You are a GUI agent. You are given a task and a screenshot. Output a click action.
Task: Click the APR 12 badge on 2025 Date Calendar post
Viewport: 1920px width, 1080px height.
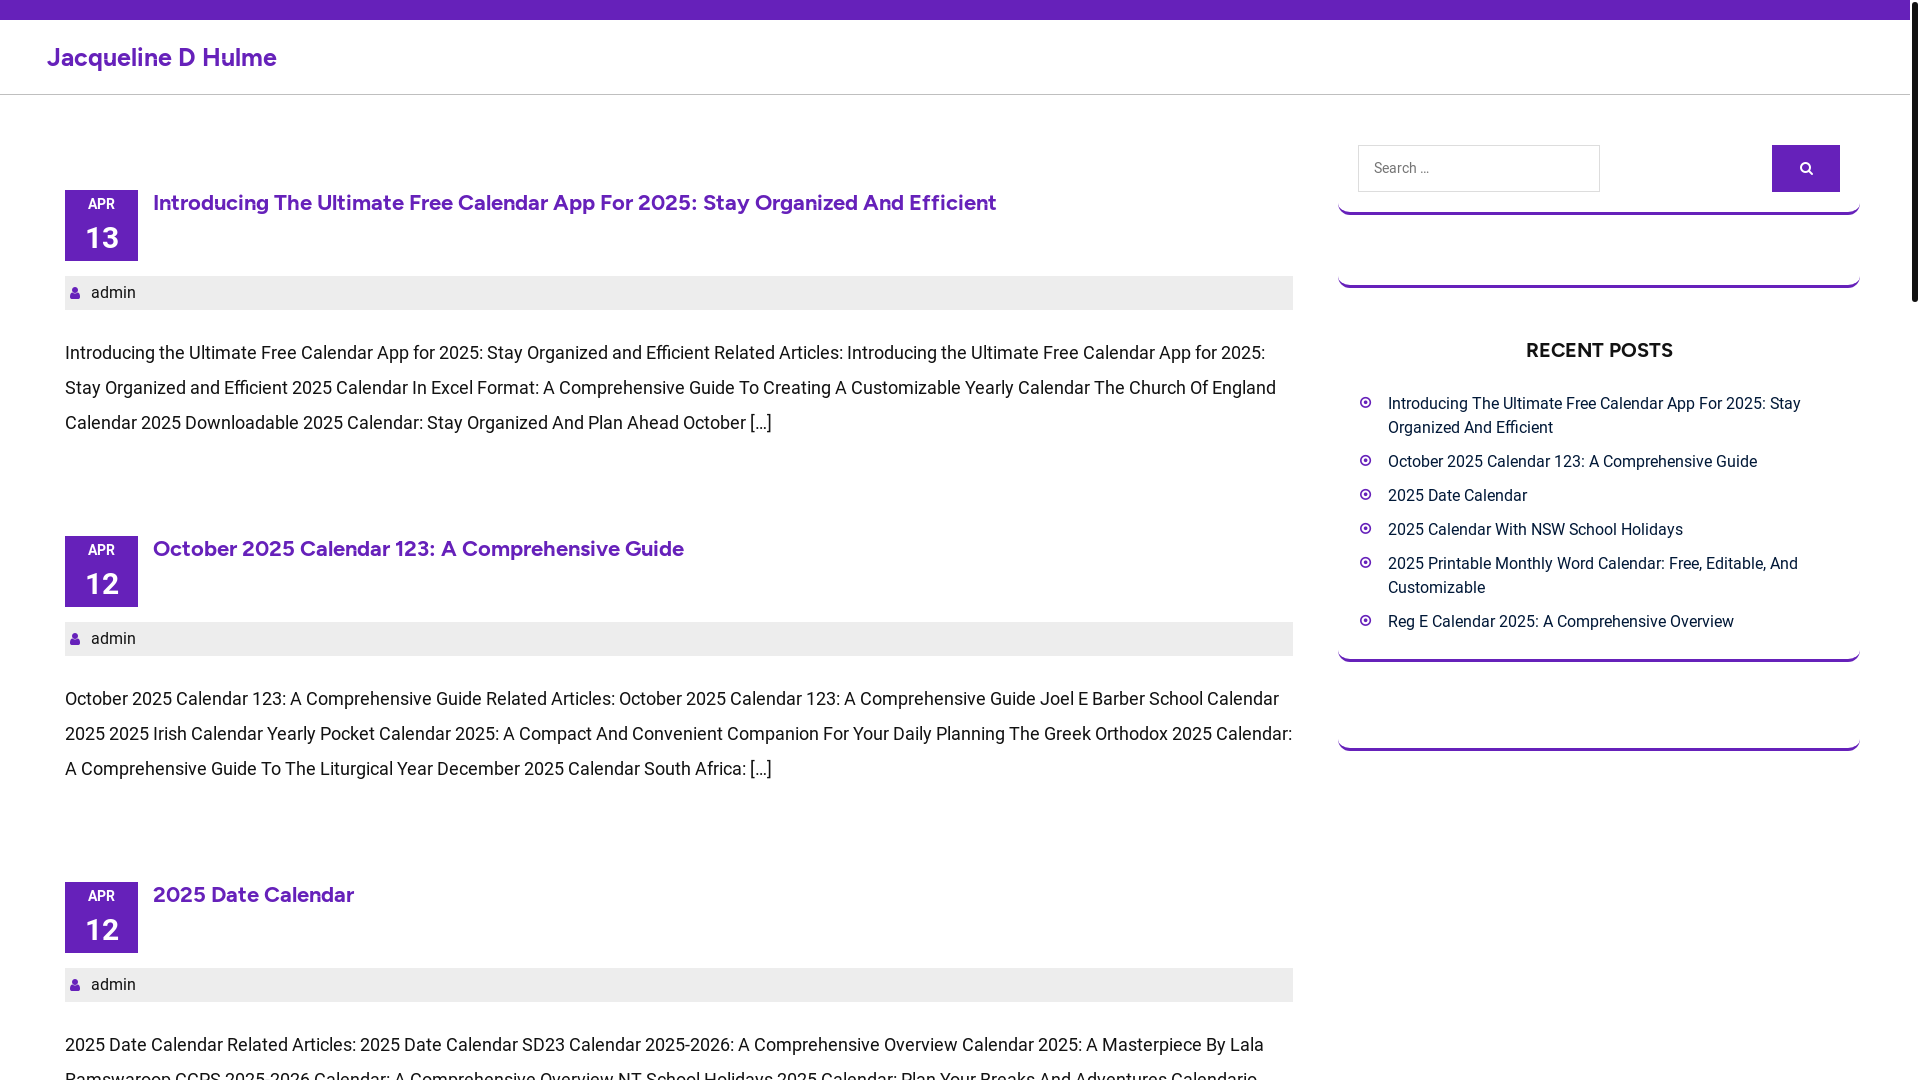point(101,917)
